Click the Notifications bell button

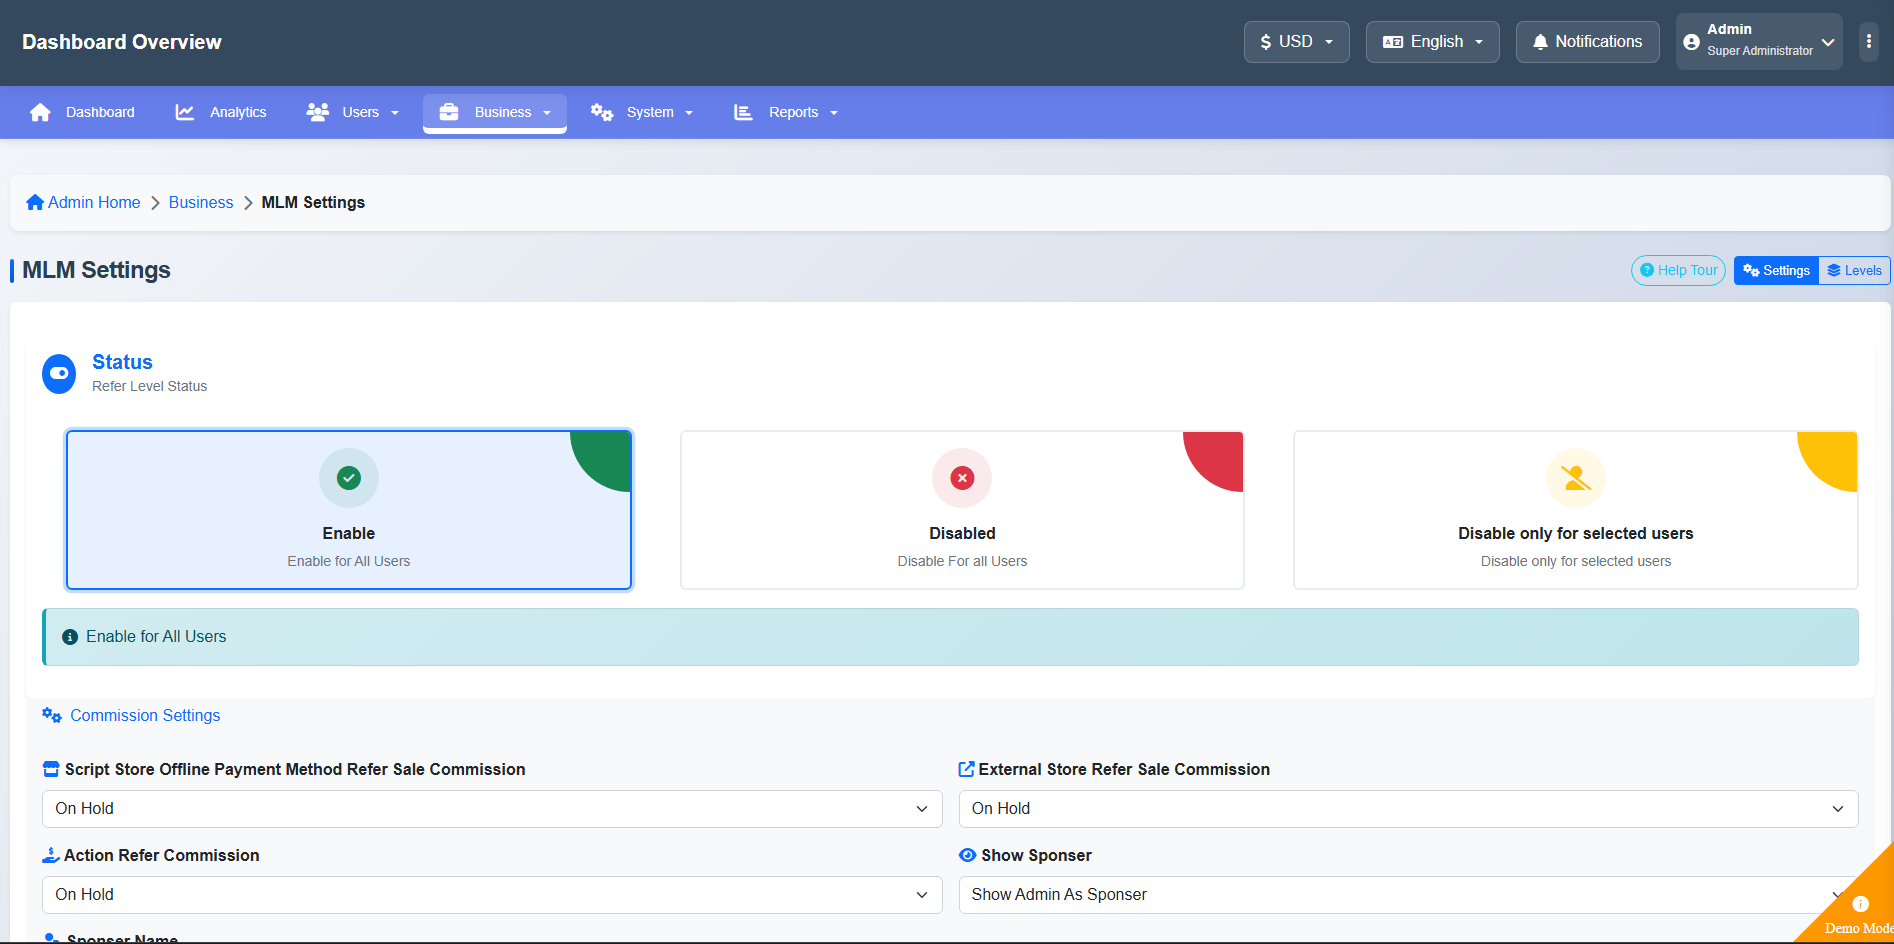[1587, 42]
